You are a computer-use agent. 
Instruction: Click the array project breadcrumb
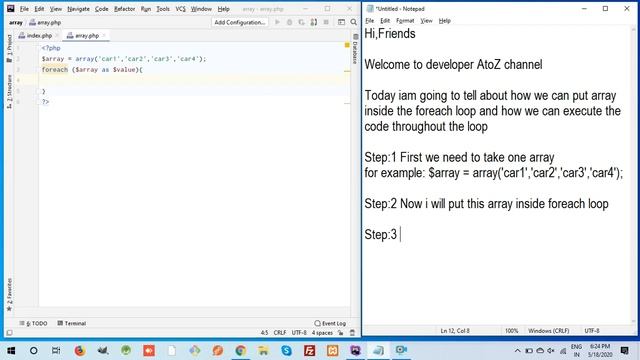pos(16,22)
